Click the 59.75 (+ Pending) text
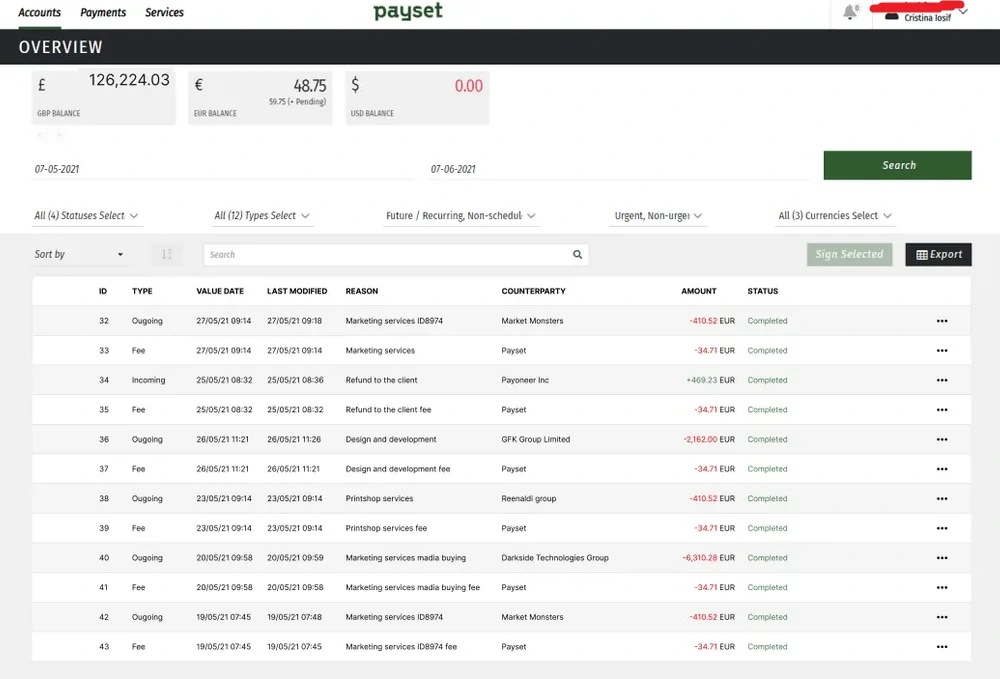The width and height of the screenshot is (1000, 679). 297,101
